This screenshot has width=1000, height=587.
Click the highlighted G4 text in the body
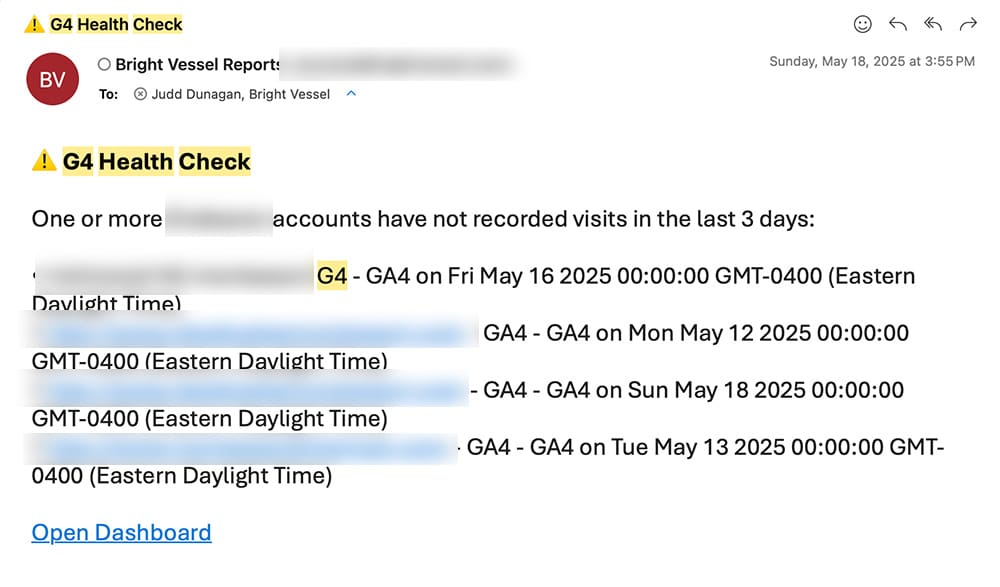(x=333, y=275)
